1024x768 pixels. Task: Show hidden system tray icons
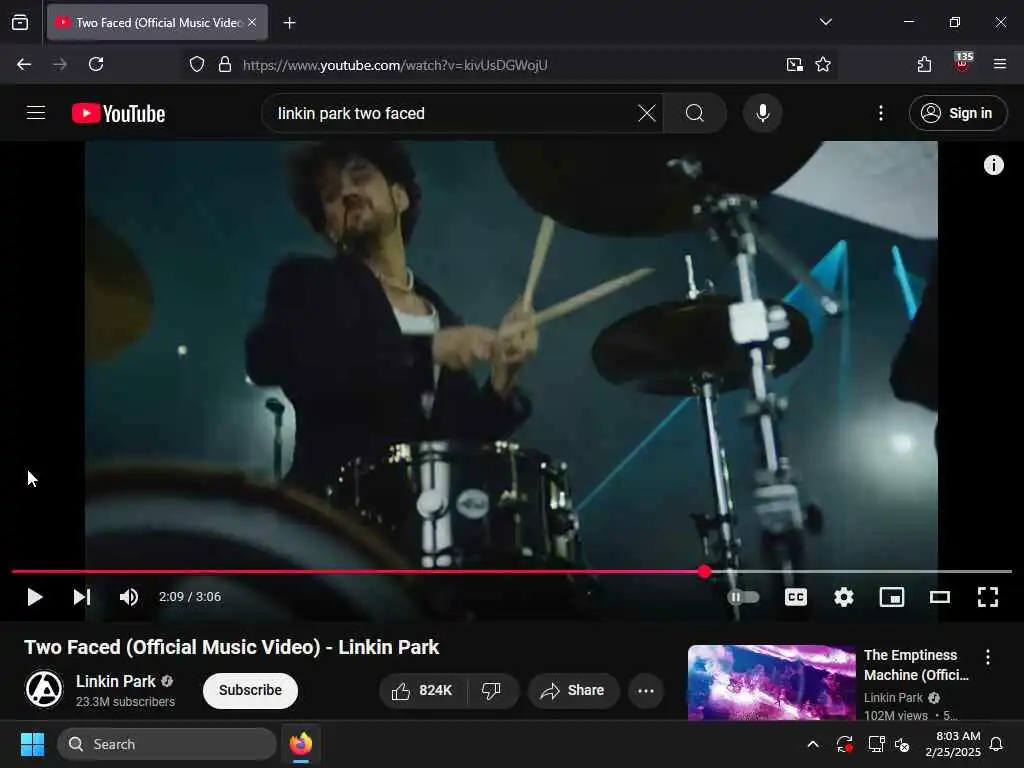tap(813, 744)
